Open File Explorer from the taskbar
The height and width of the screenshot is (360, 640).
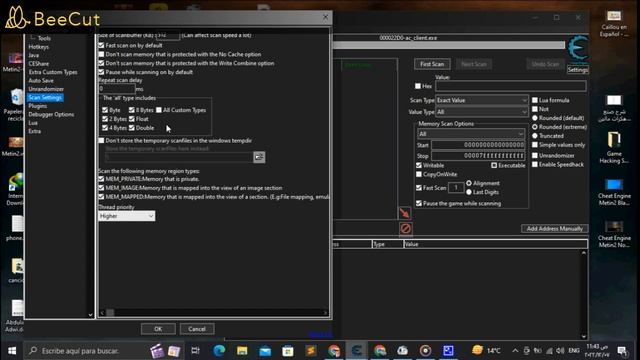242,351
